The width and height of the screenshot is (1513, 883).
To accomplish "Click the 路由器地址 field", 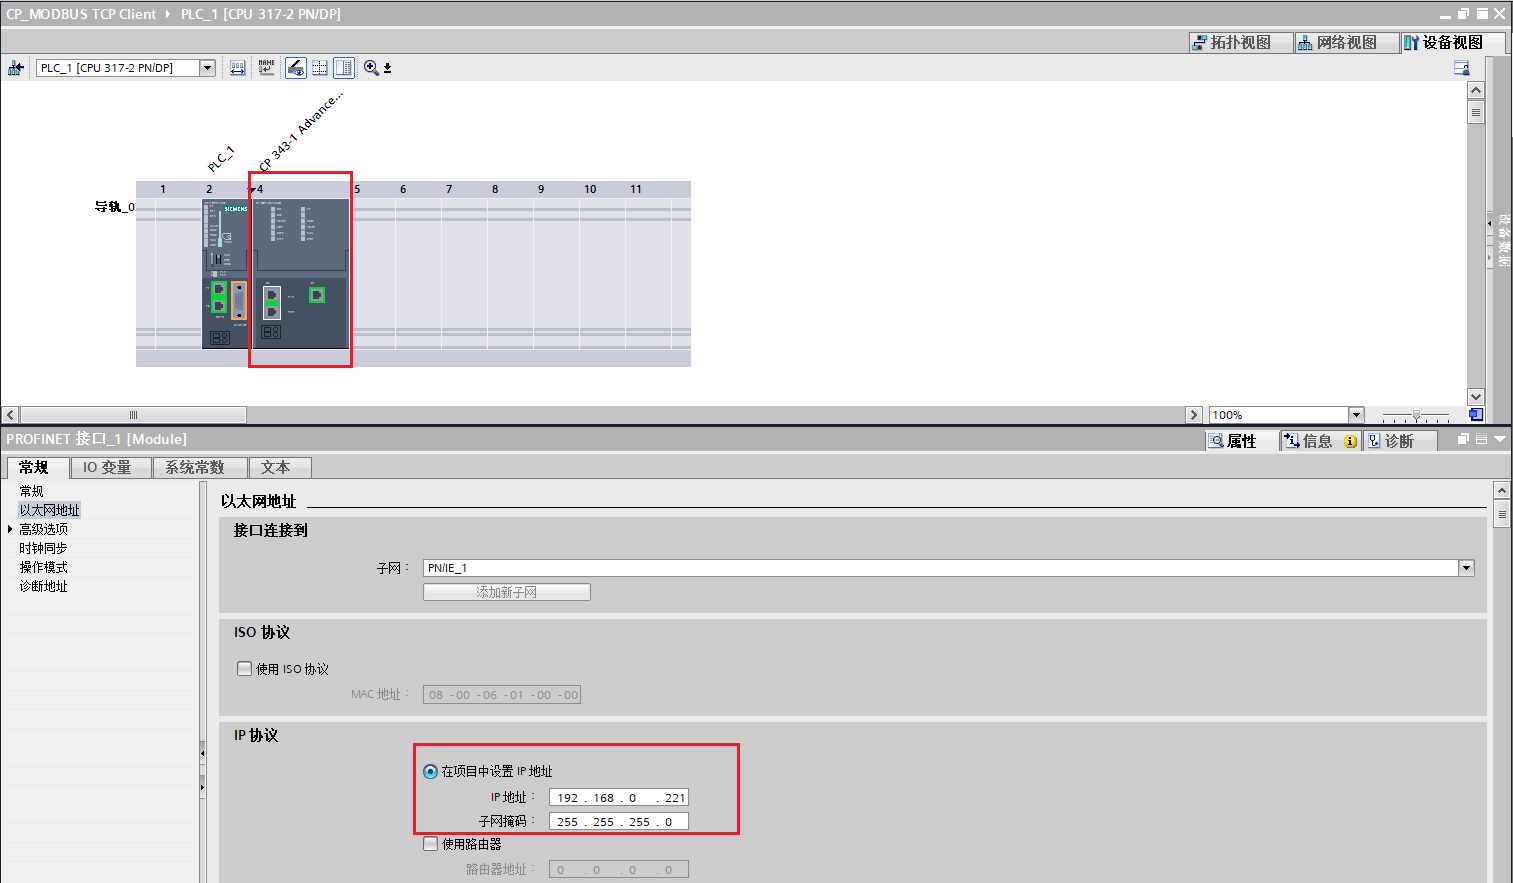I will (618, 869).
